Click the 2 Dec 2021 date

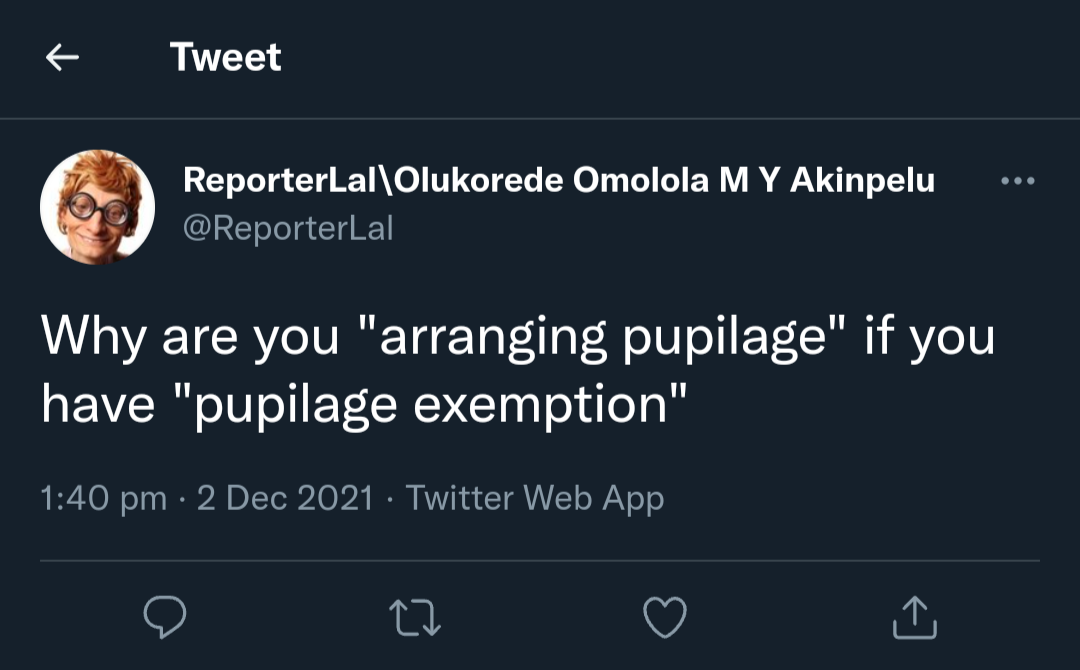click(284, 498)
